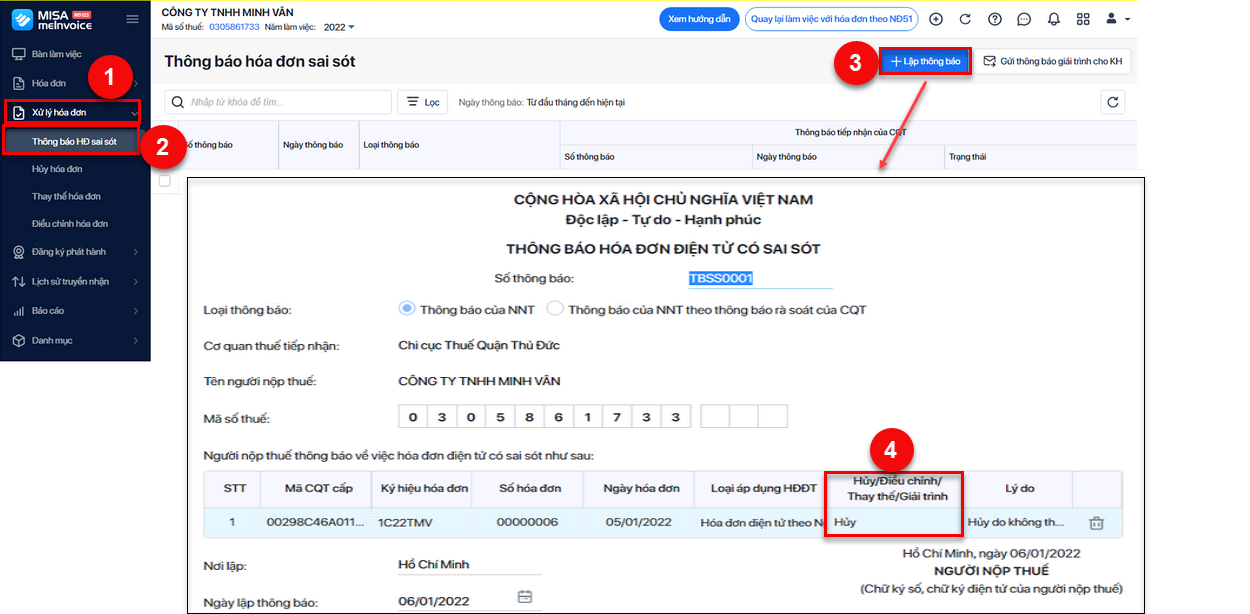Open the chat message icon
Screen dimensions: 1250x614
pyautogui.click(x=1024, y=19)
